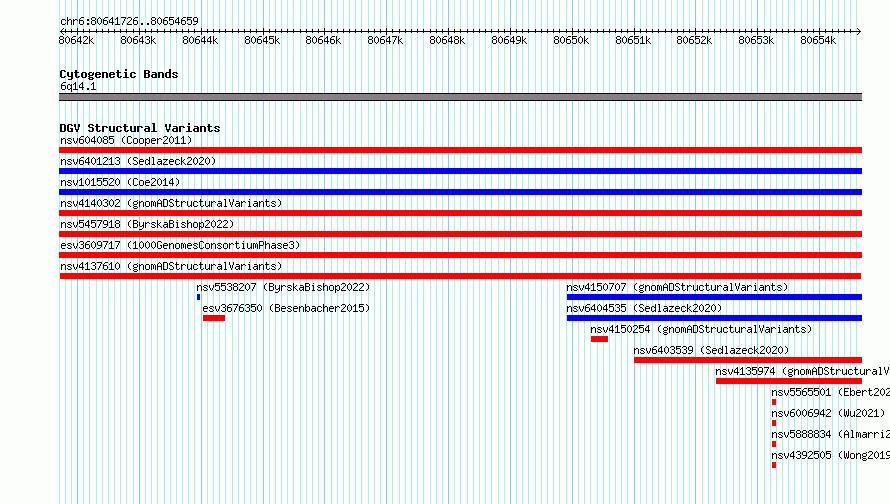Click the nsv5888834 (Almarri) label
The width and height of the screenshot is (890, 504).
830,434
